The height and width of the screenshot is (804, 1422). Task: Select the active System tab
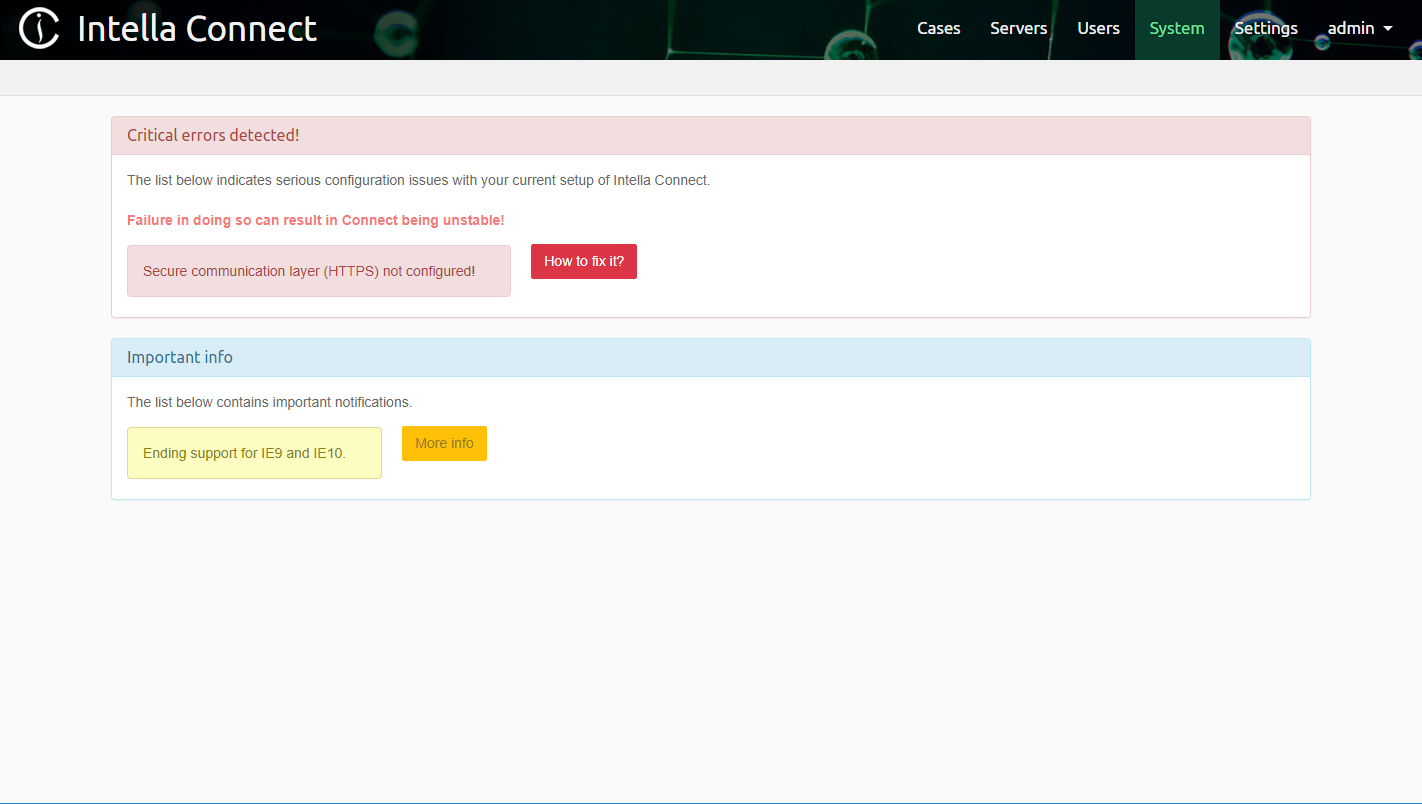pyautogui.click(x=1176, y=28)
